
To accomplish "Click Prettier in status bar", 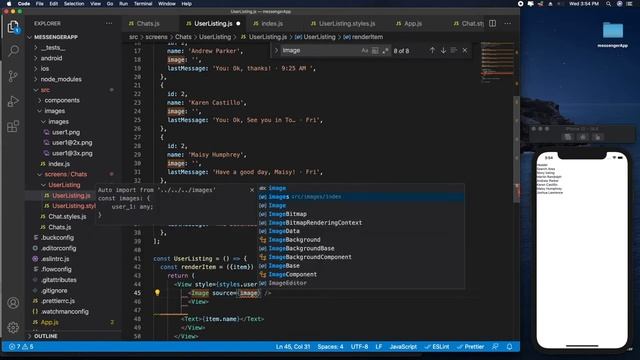I will tap(470, 347).
